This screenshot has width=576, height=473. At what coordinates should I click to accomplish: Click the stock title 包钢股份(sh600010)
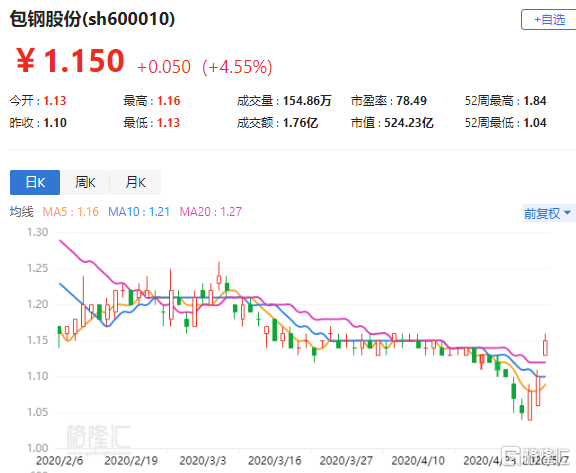pyautogui.click(x=92, y=19)
